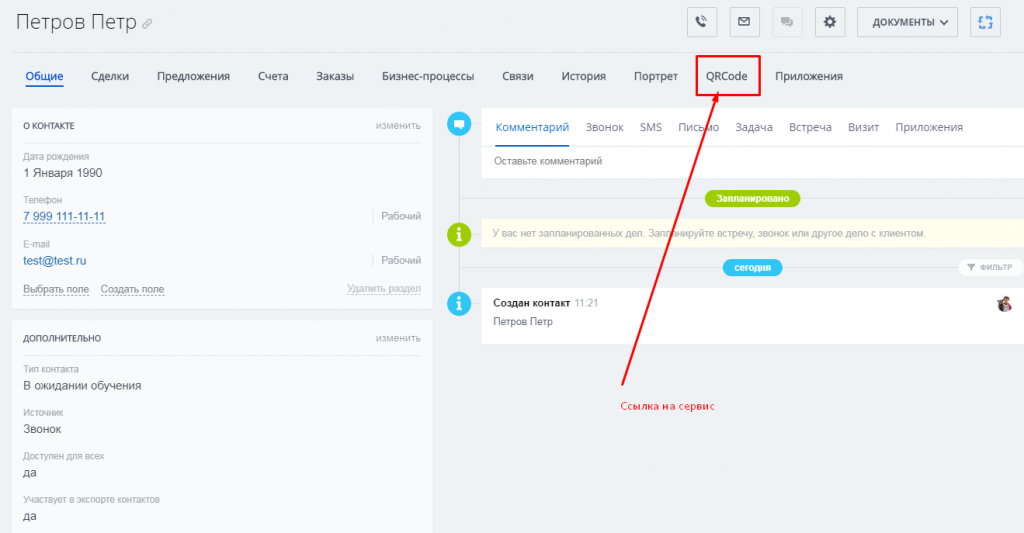Open the Бизнес-процессы tab

click(x=428, y=76)
